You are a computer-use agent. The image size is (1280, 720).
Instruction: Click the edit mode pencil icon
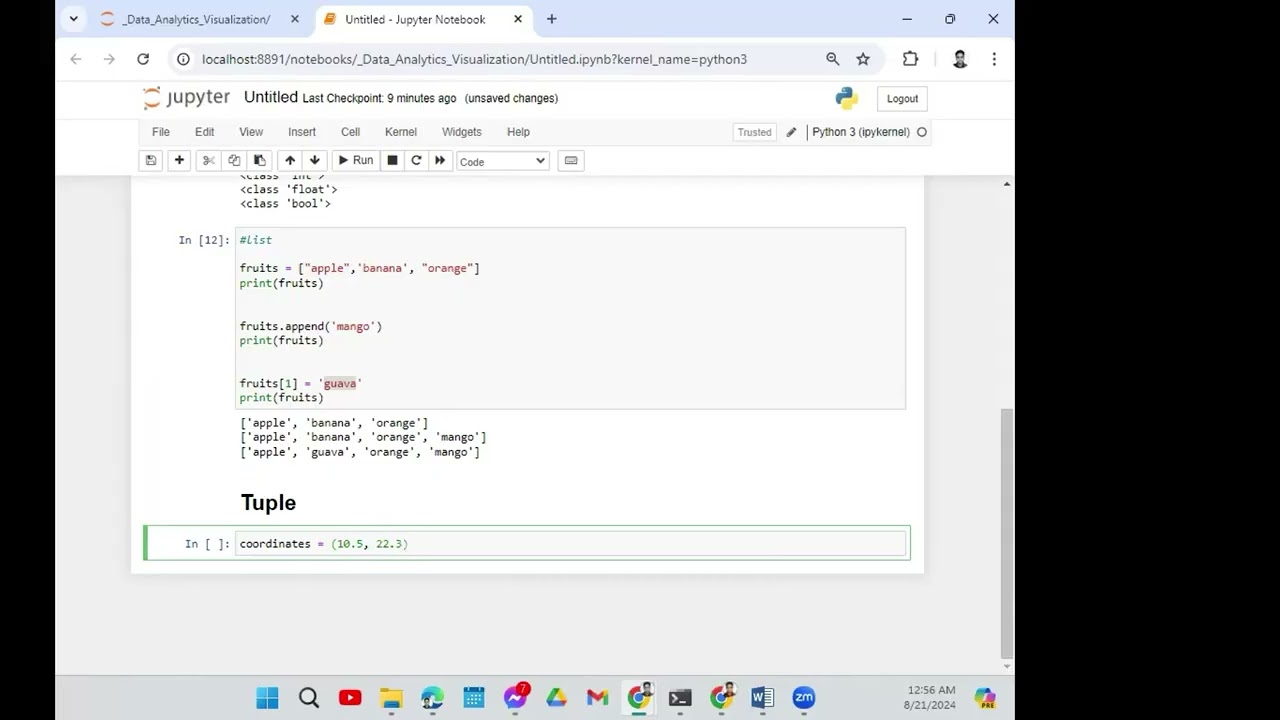[791, 132]
